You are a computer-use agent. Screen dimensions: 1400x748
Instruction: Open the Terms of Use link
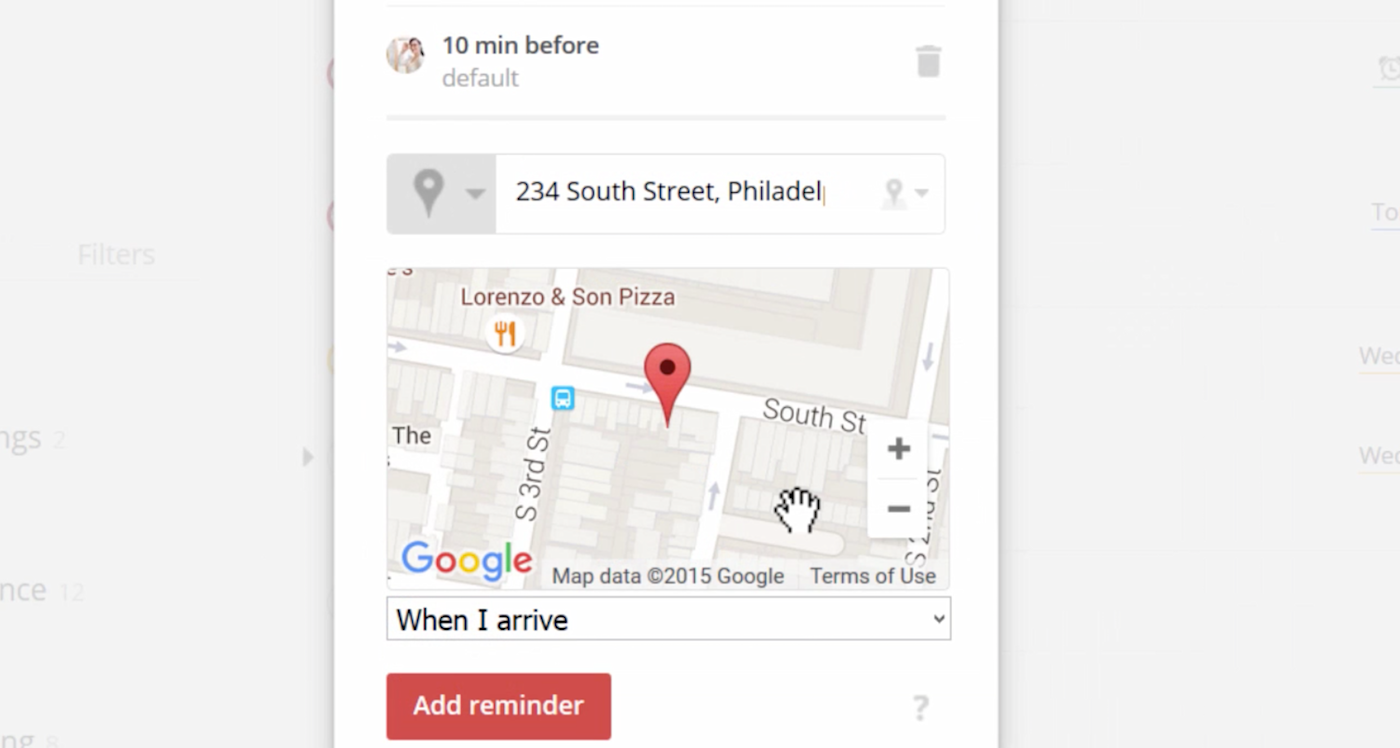873,576
